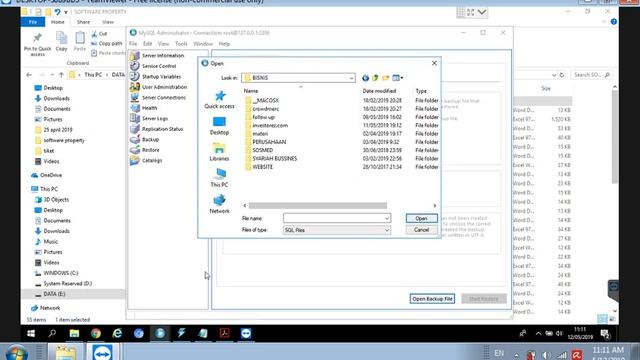Image resolution: width=640 pixels, height=360 pixels.
Task: Open Tools menu in MySQL Administrator
Action: (181, 44)
